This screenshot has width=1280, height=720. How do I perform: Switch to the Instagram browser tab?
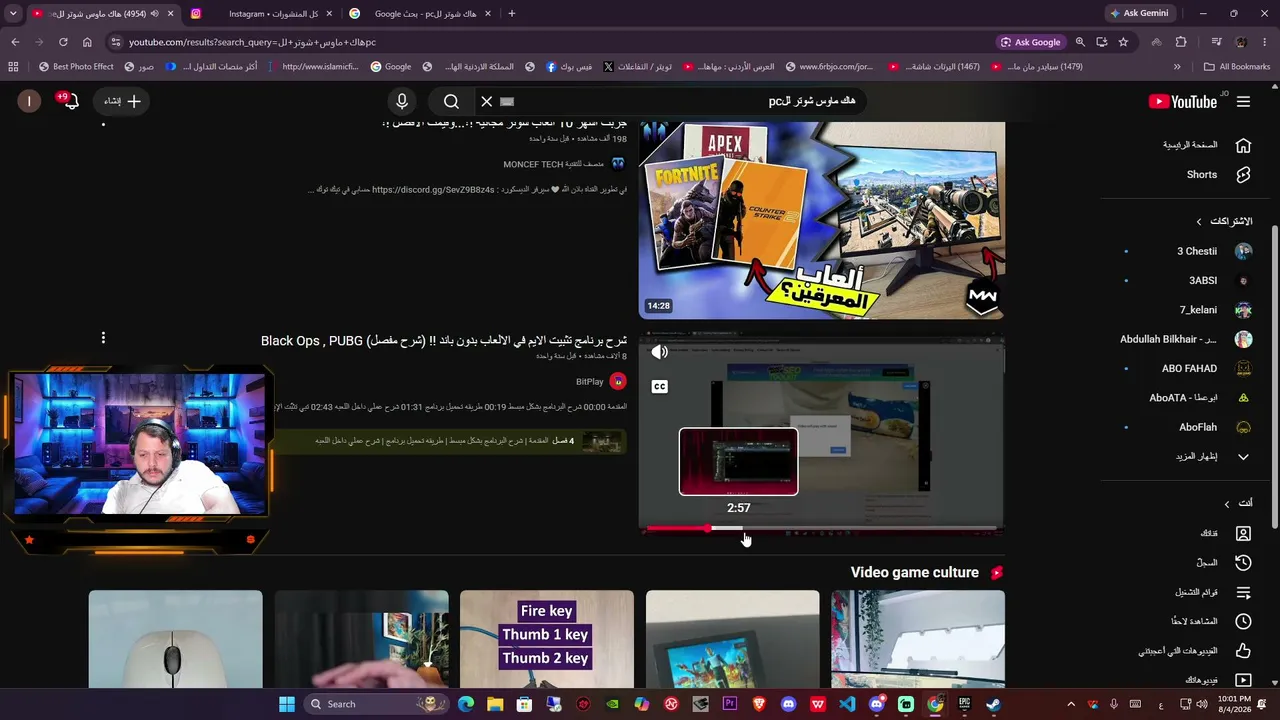click(x=260, y=14)
